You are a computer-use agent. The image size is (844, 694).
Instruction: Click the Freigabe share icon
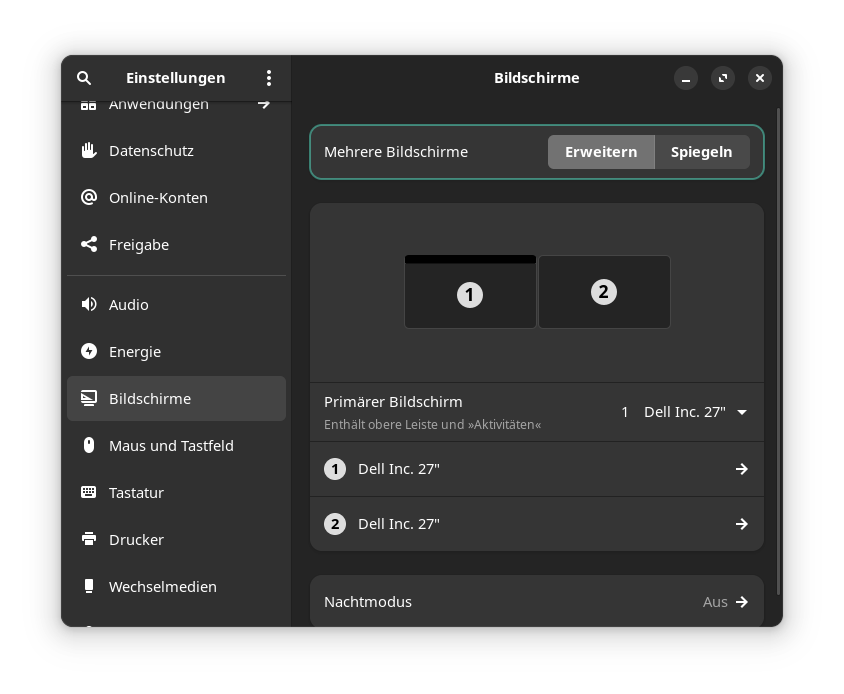point(89,244)
